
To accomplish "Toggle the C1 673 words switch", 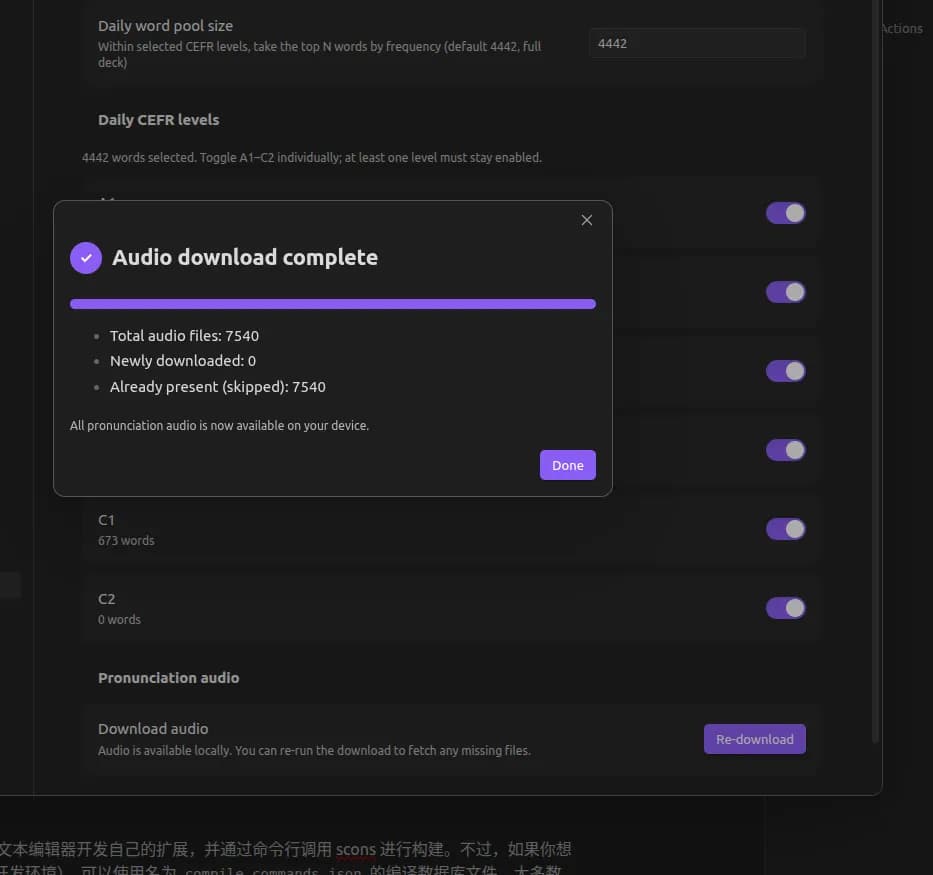I will click(785, 529).
